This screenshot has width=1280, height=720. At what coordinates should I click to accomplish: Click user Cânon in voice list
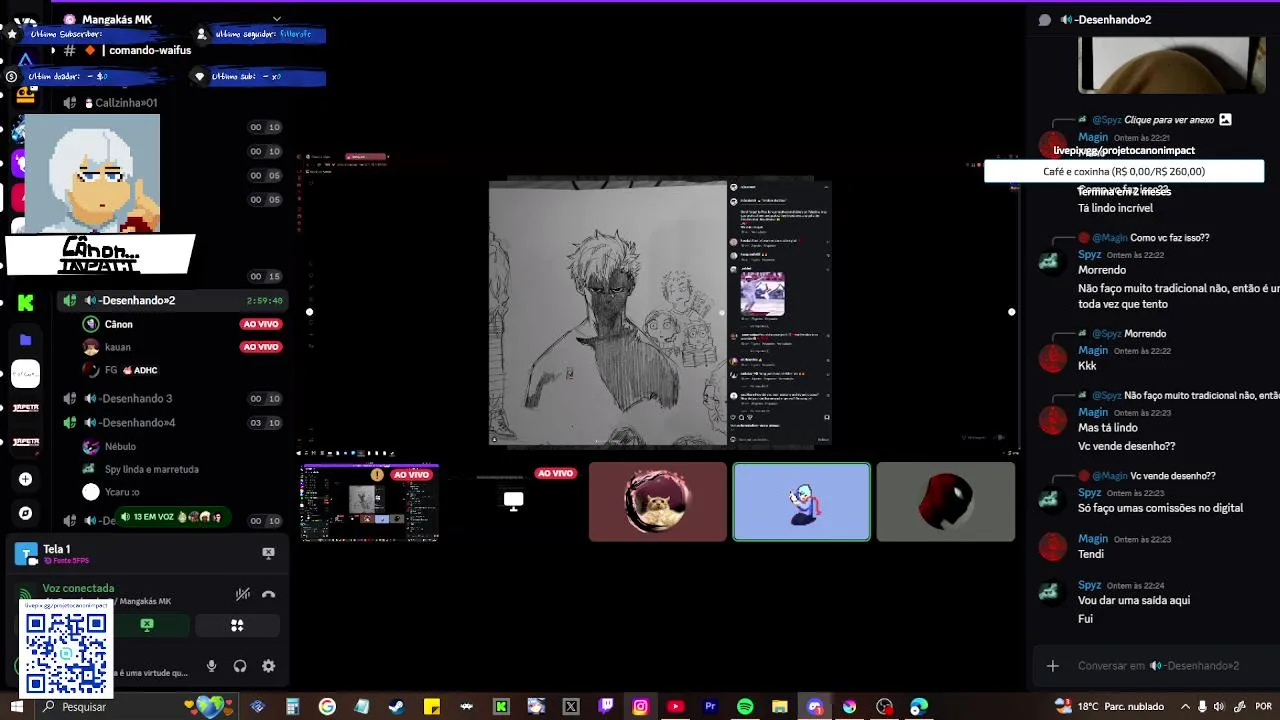pos(118,324)
